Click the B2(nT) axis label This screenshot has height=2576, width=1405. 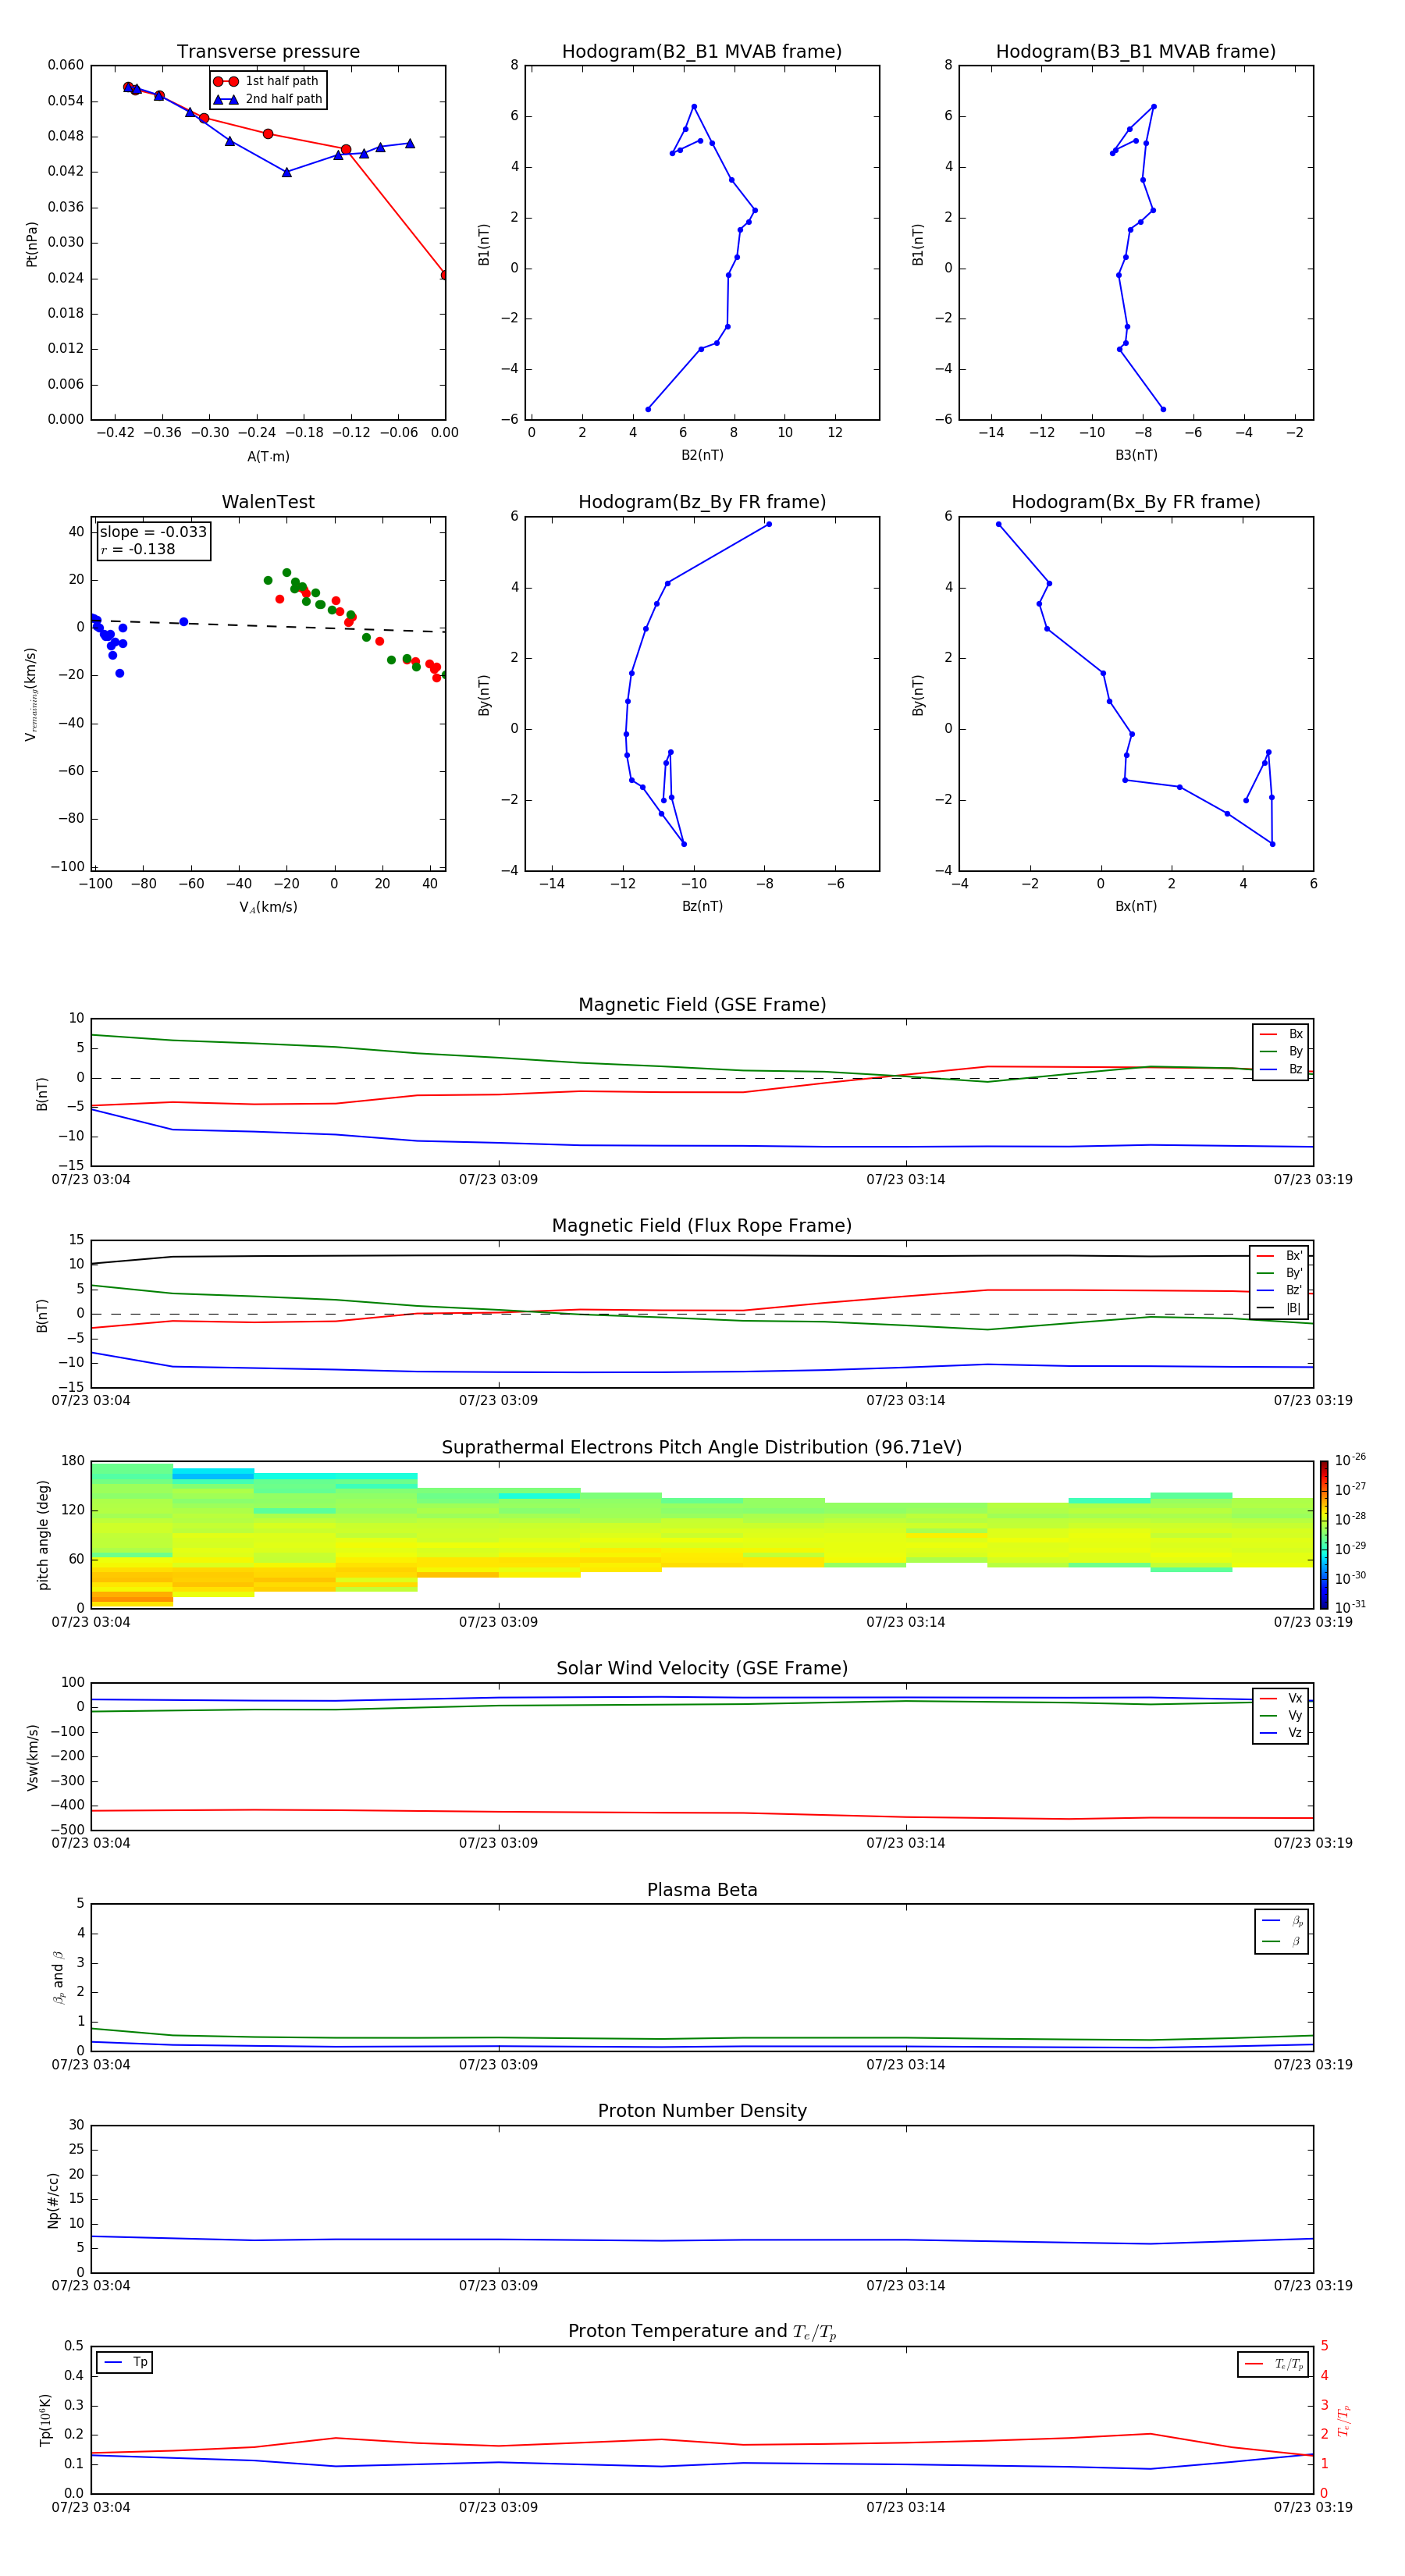click(702, 455)
